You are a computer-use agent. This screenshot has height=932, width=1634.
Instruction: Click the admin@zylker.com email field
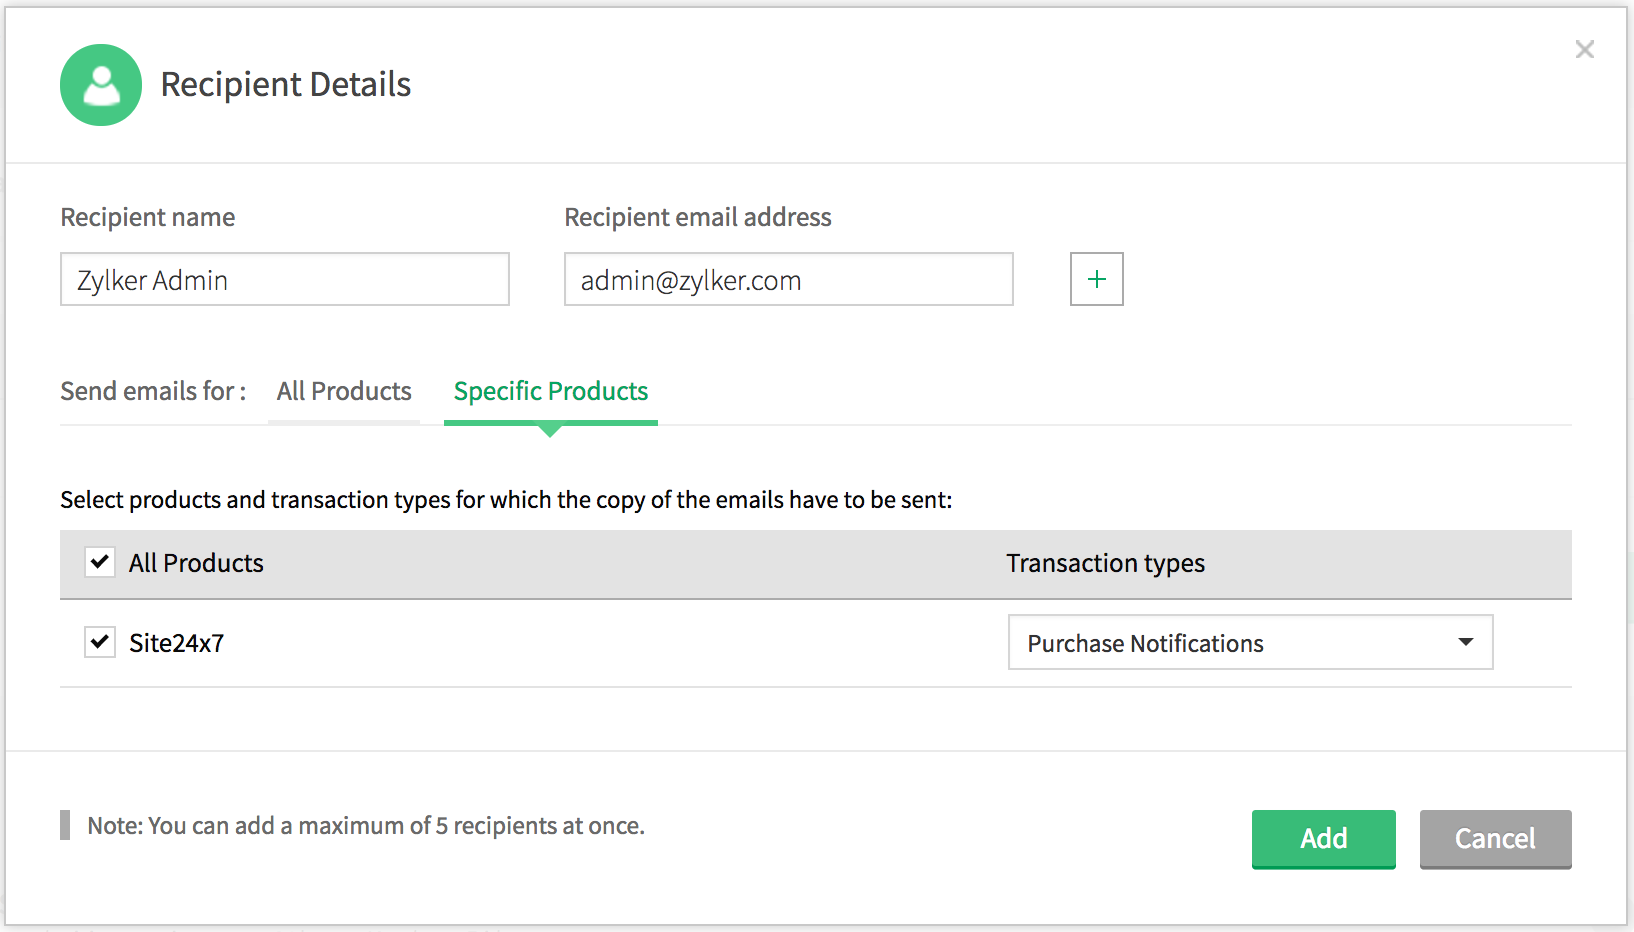[x=788, y=280]
